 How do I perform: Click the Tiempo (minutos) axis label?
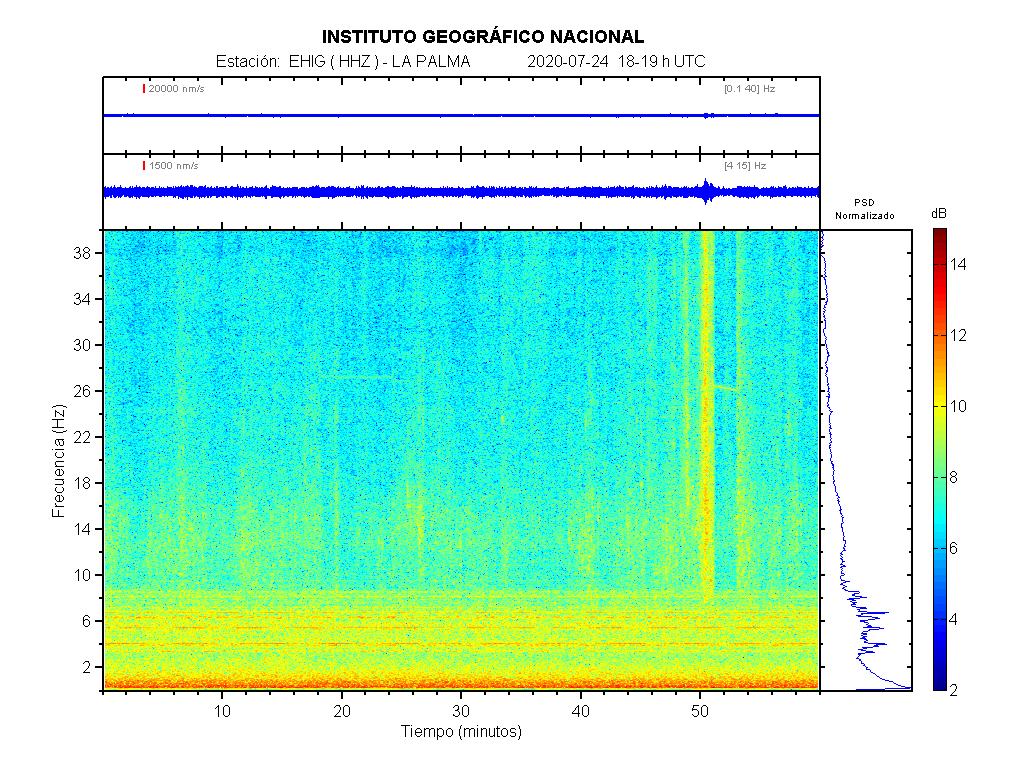pos(461,732)
